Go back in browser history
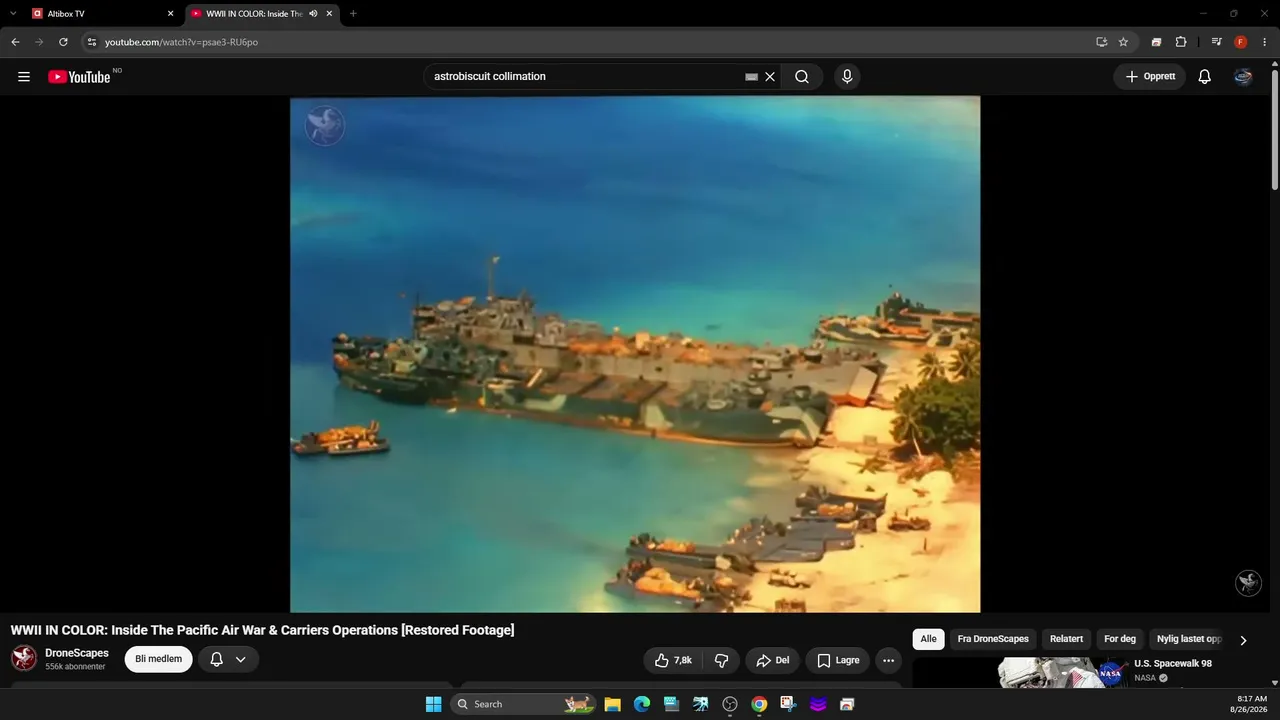The image size is (1280, 720). coord(15,42)
